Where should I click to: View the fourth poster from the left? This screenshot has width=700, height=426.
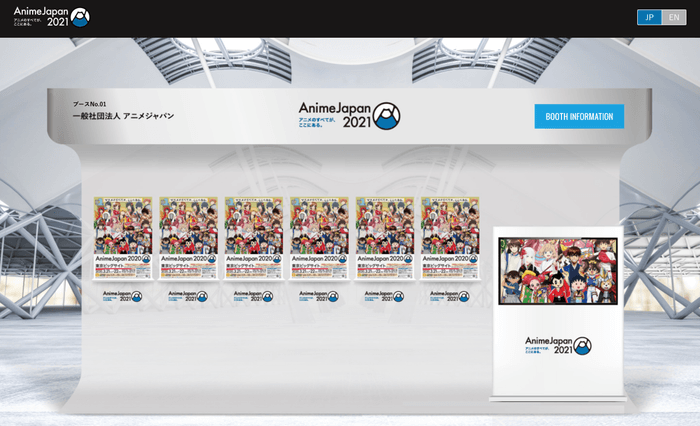tap(319, 238)
